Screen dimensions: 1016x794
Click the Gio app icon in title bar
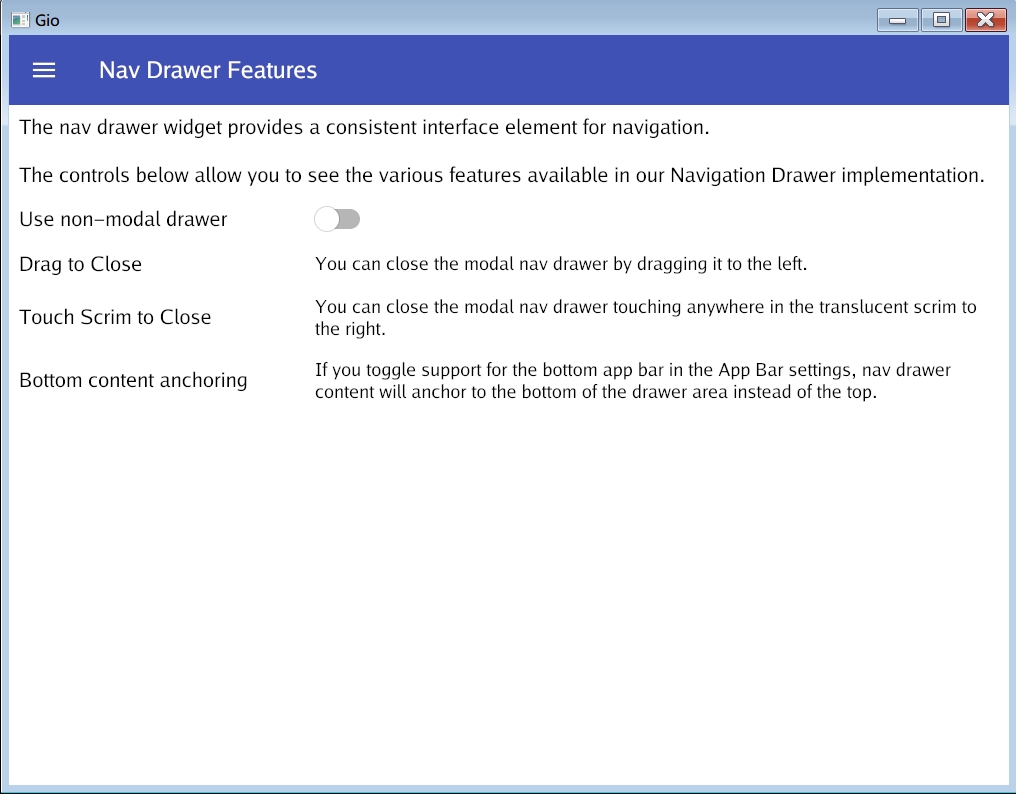20,19
